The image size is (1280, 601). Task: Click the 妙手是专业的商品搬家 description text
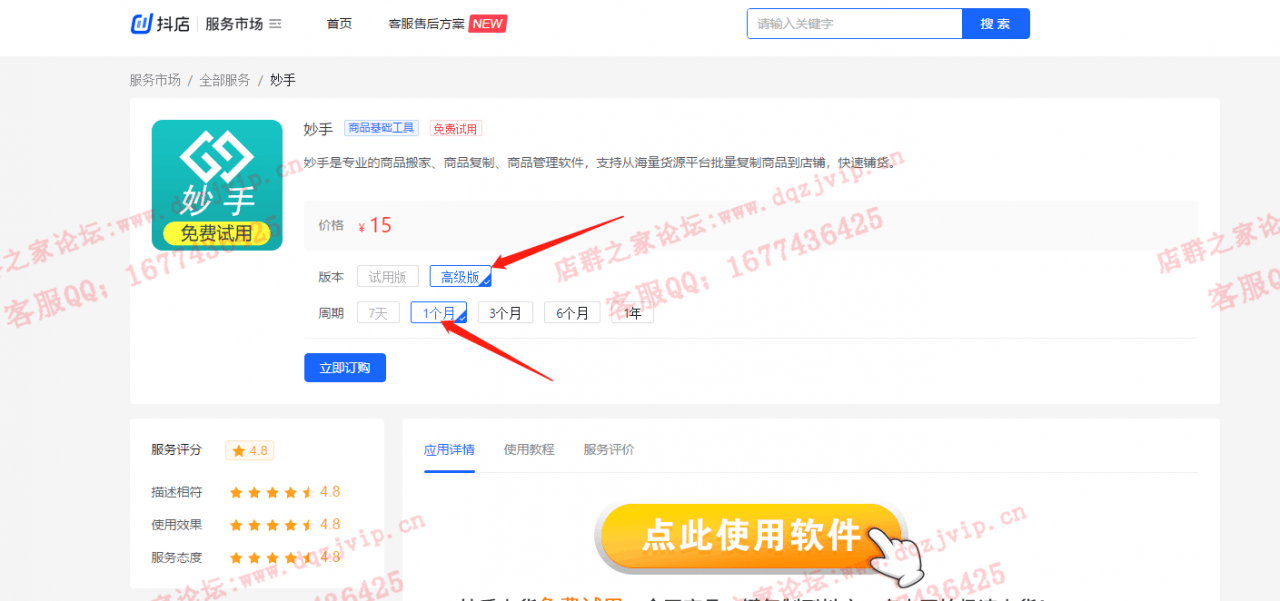pos(600,162)
